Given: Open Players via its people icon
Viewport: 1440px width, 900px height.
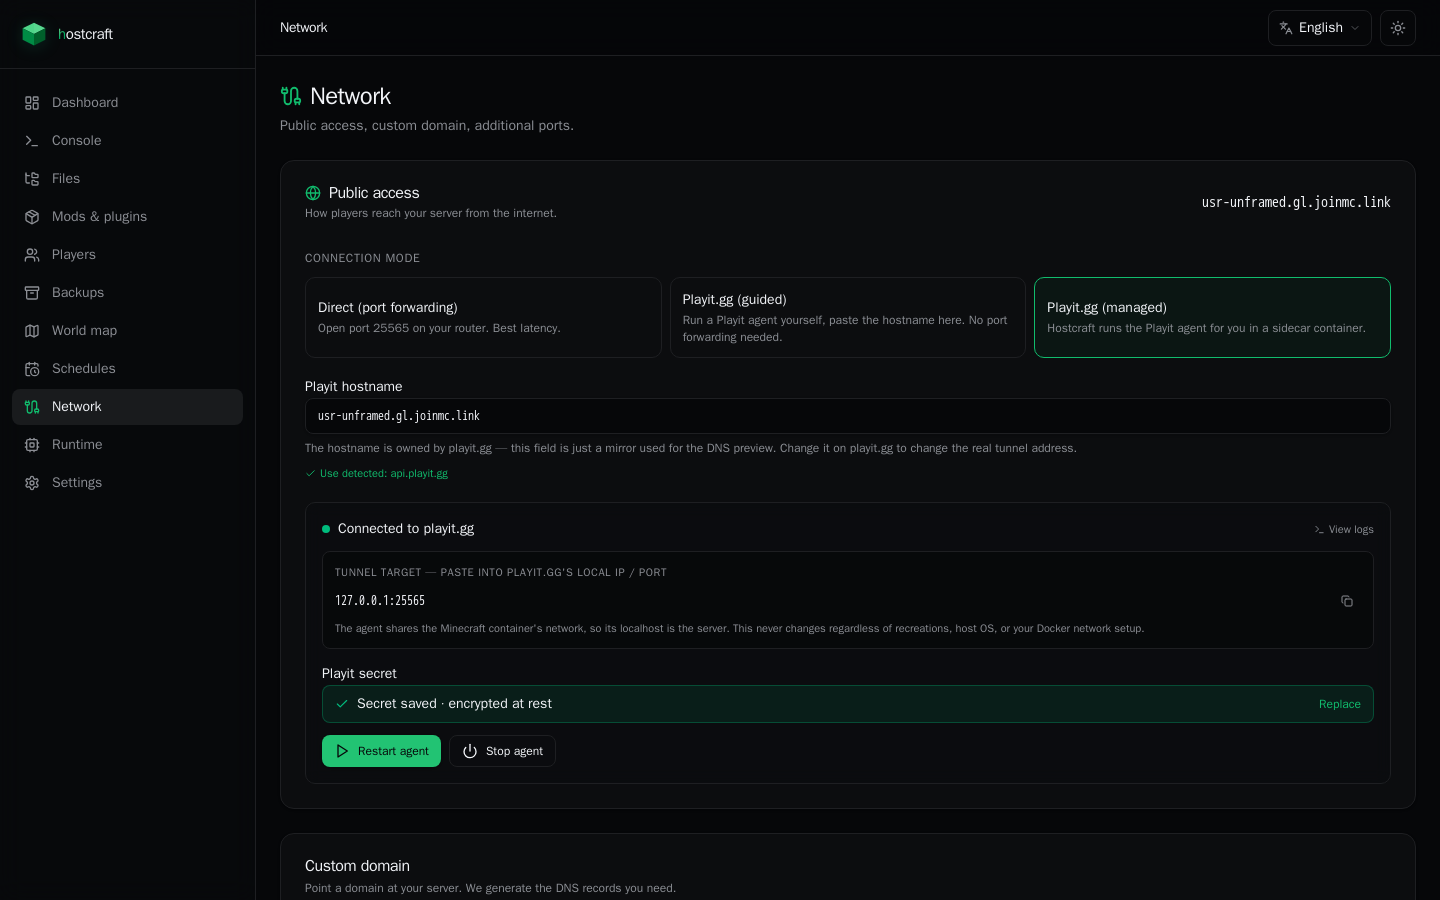Looking at the screenshot, I should [x=32, y=255].
